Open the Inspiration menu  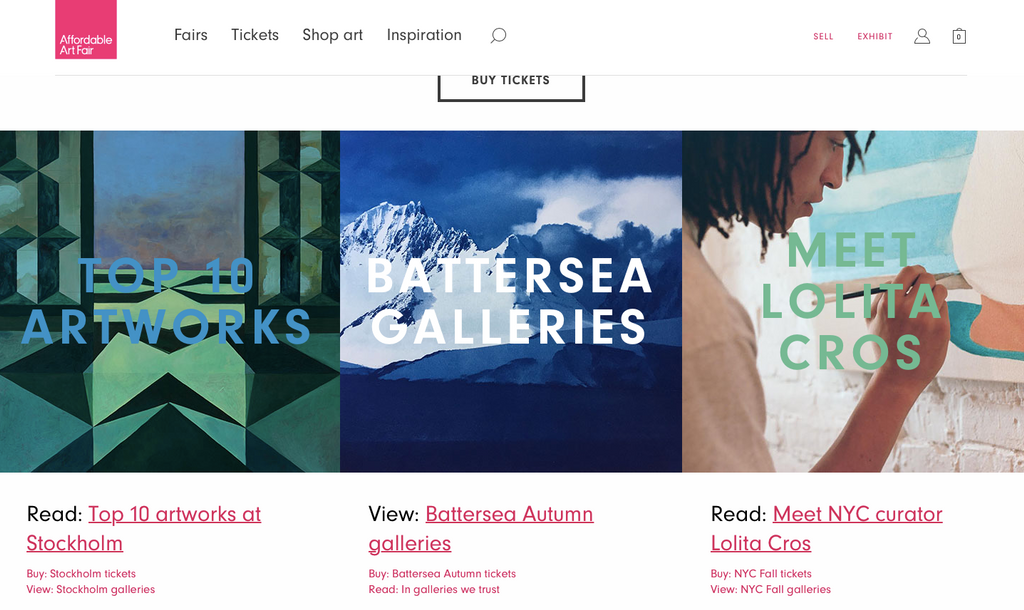click(x=424, y=35)
